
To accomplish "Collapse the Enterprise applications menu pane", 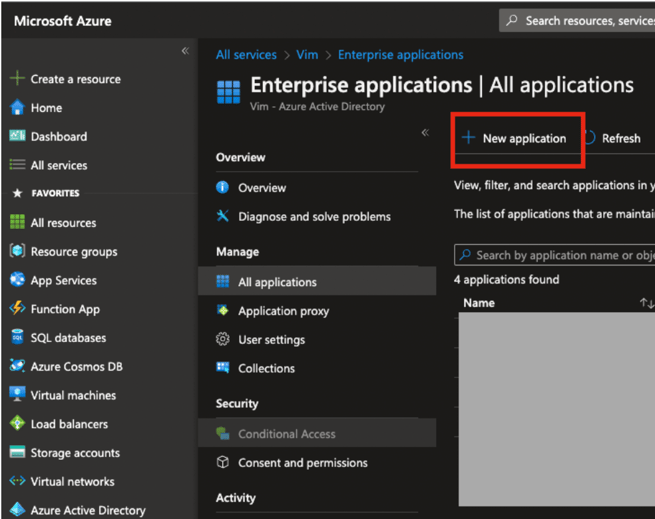I will (x=425, y=133).
